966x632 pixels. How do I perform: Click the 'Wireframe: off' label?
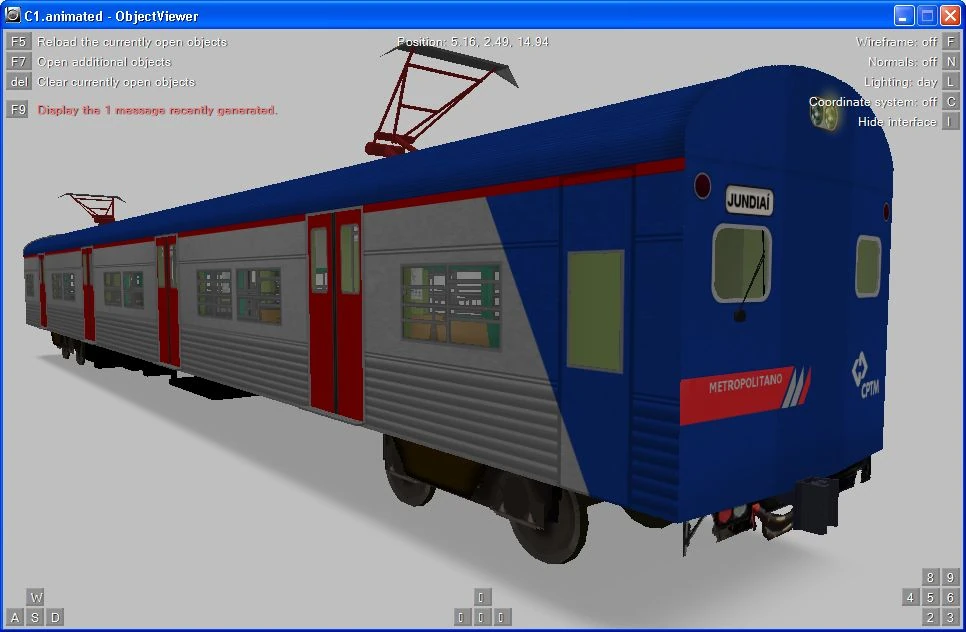[x=896, y=42]
